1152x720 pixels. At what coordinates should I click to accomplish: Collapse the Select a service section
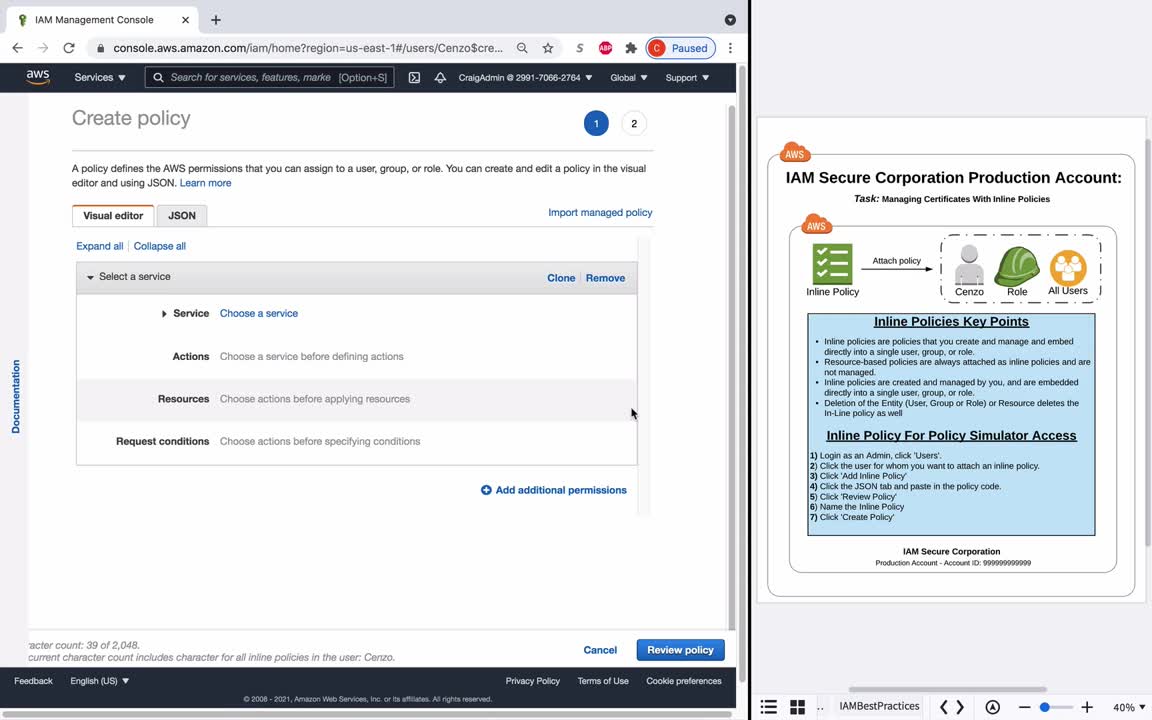tap(90, 277)
